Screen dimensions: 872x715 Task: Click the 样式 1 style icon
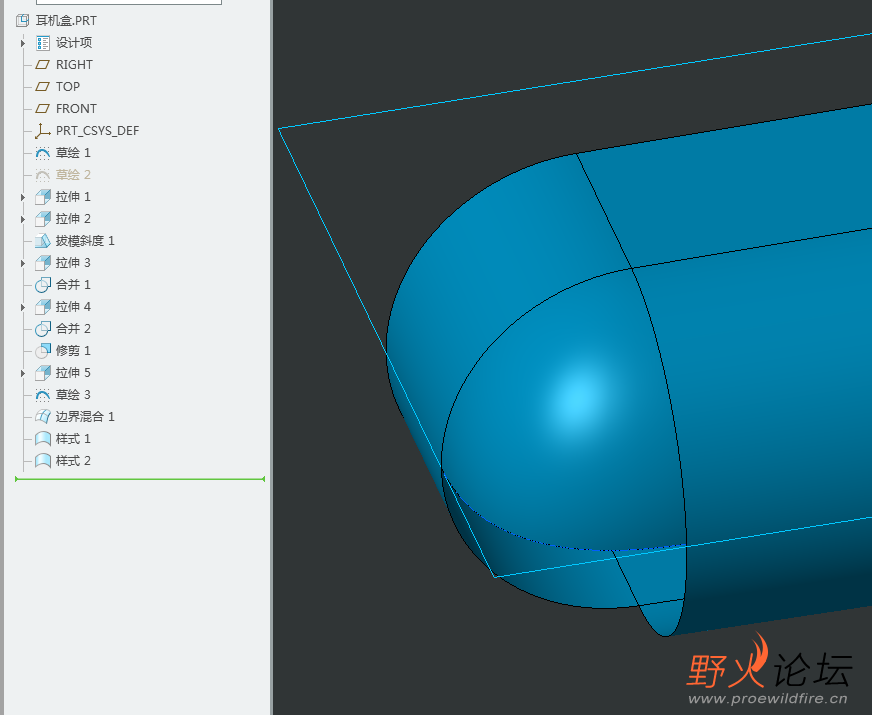[x=43, y=439]
